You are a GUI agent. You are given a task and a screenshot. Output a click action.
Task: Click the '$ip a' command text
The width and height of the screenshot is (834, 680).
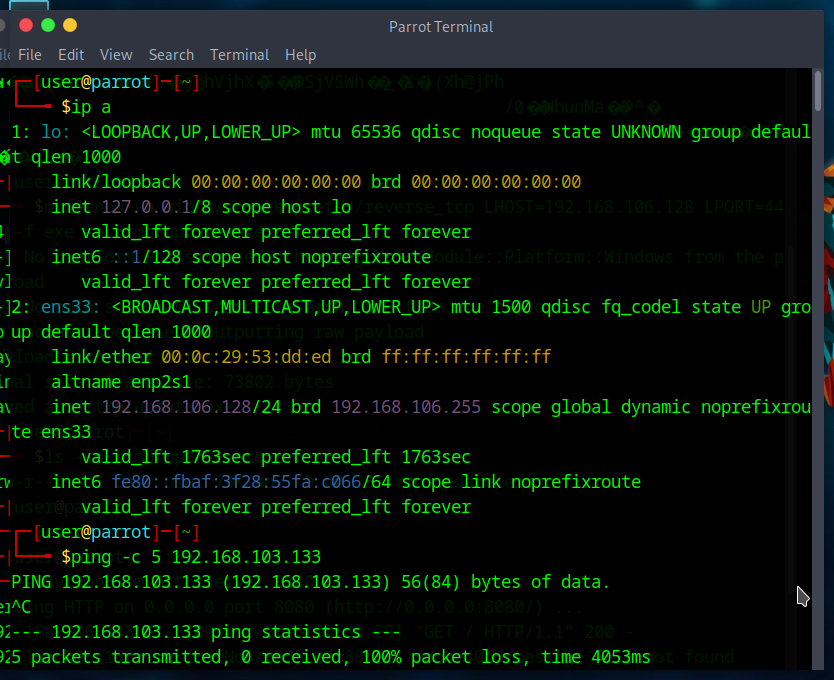tap(86, 107)
